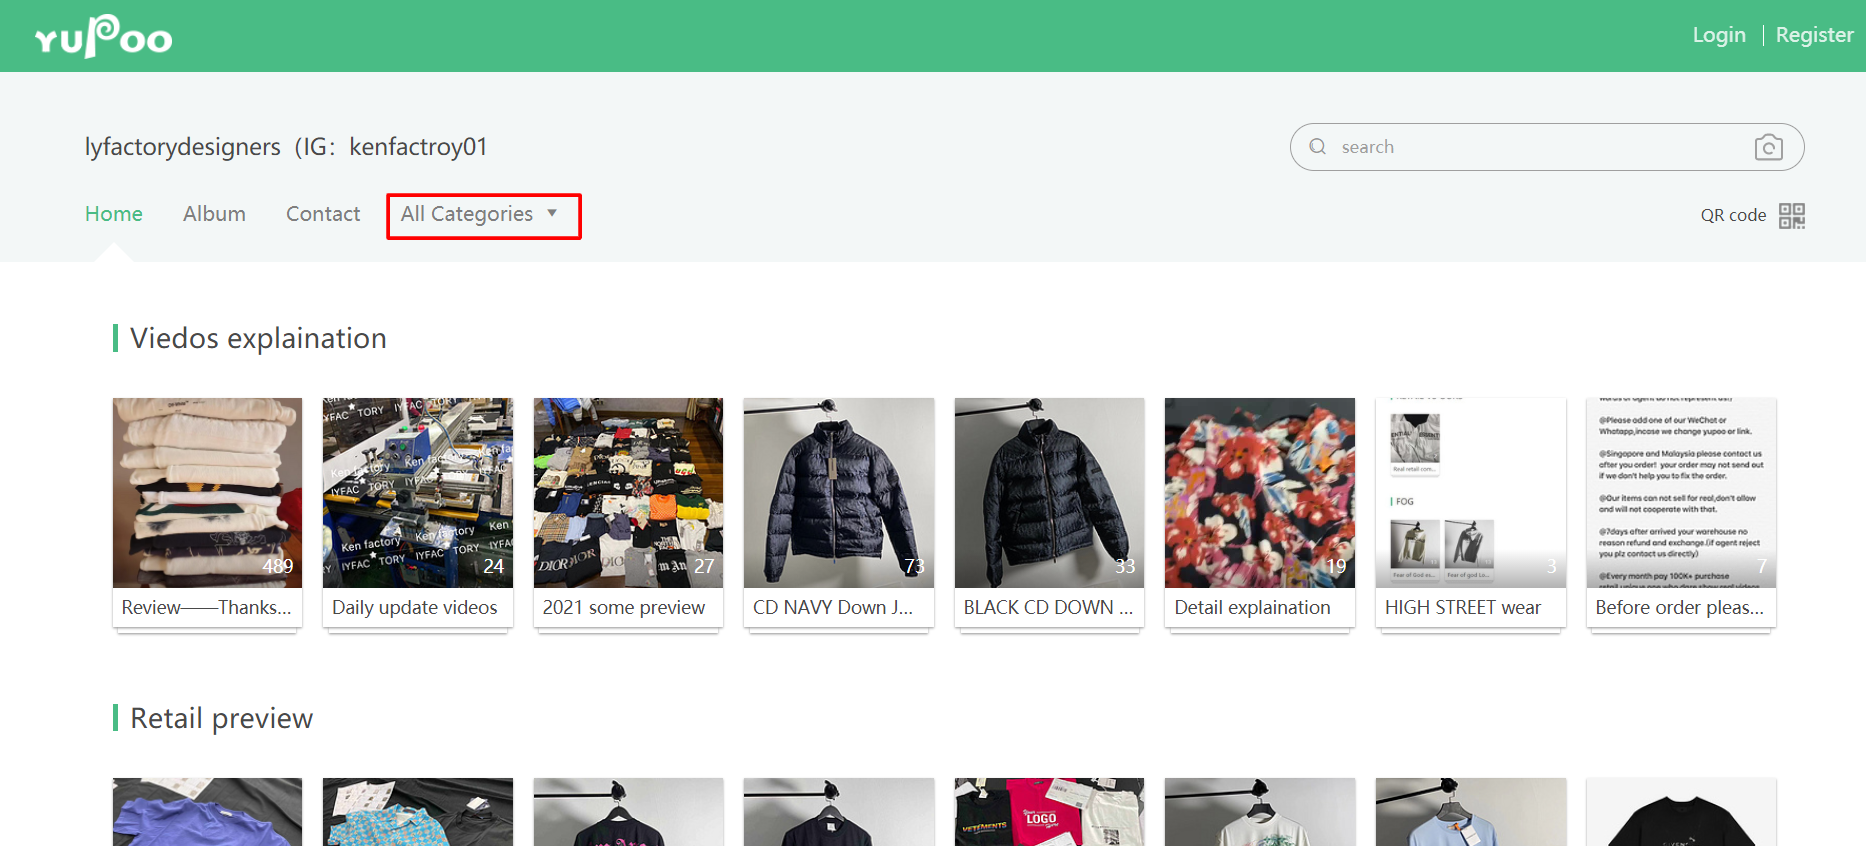Click the 2021 some preview caption
Viewport: 1866px width, 846px height.
coord(624,607)
